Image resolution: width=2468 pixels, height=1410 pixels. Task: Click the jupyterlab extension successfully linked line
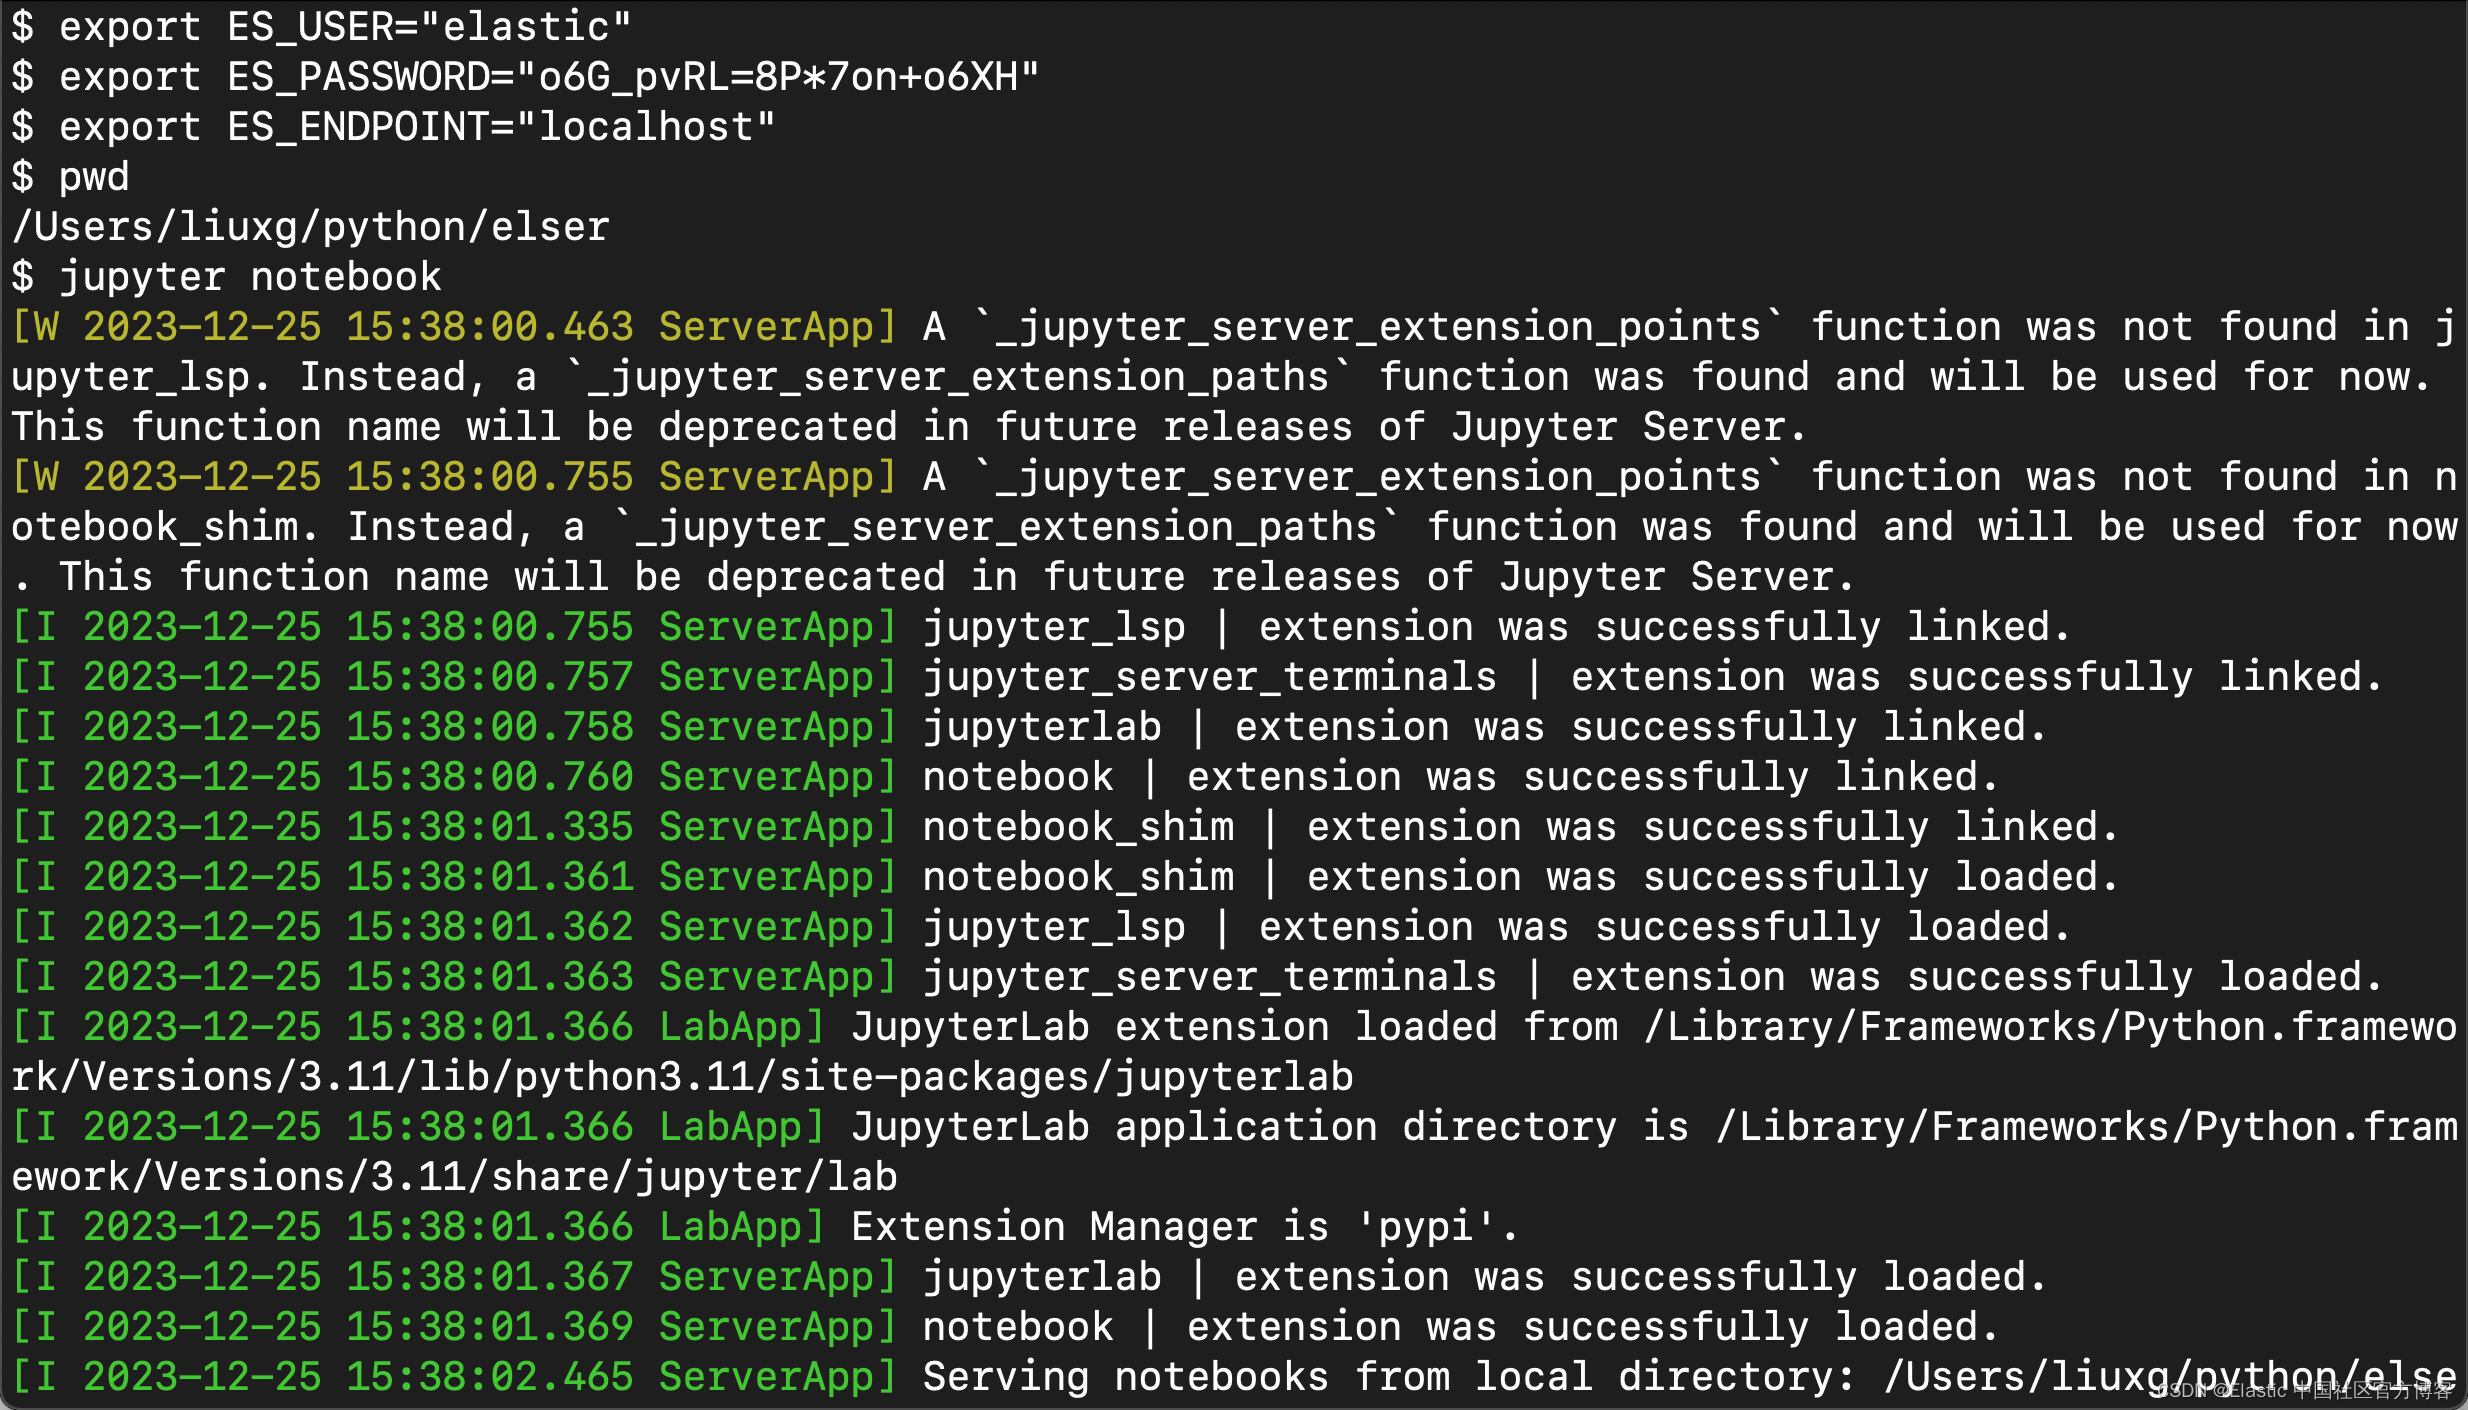(x=1484, y=727)
